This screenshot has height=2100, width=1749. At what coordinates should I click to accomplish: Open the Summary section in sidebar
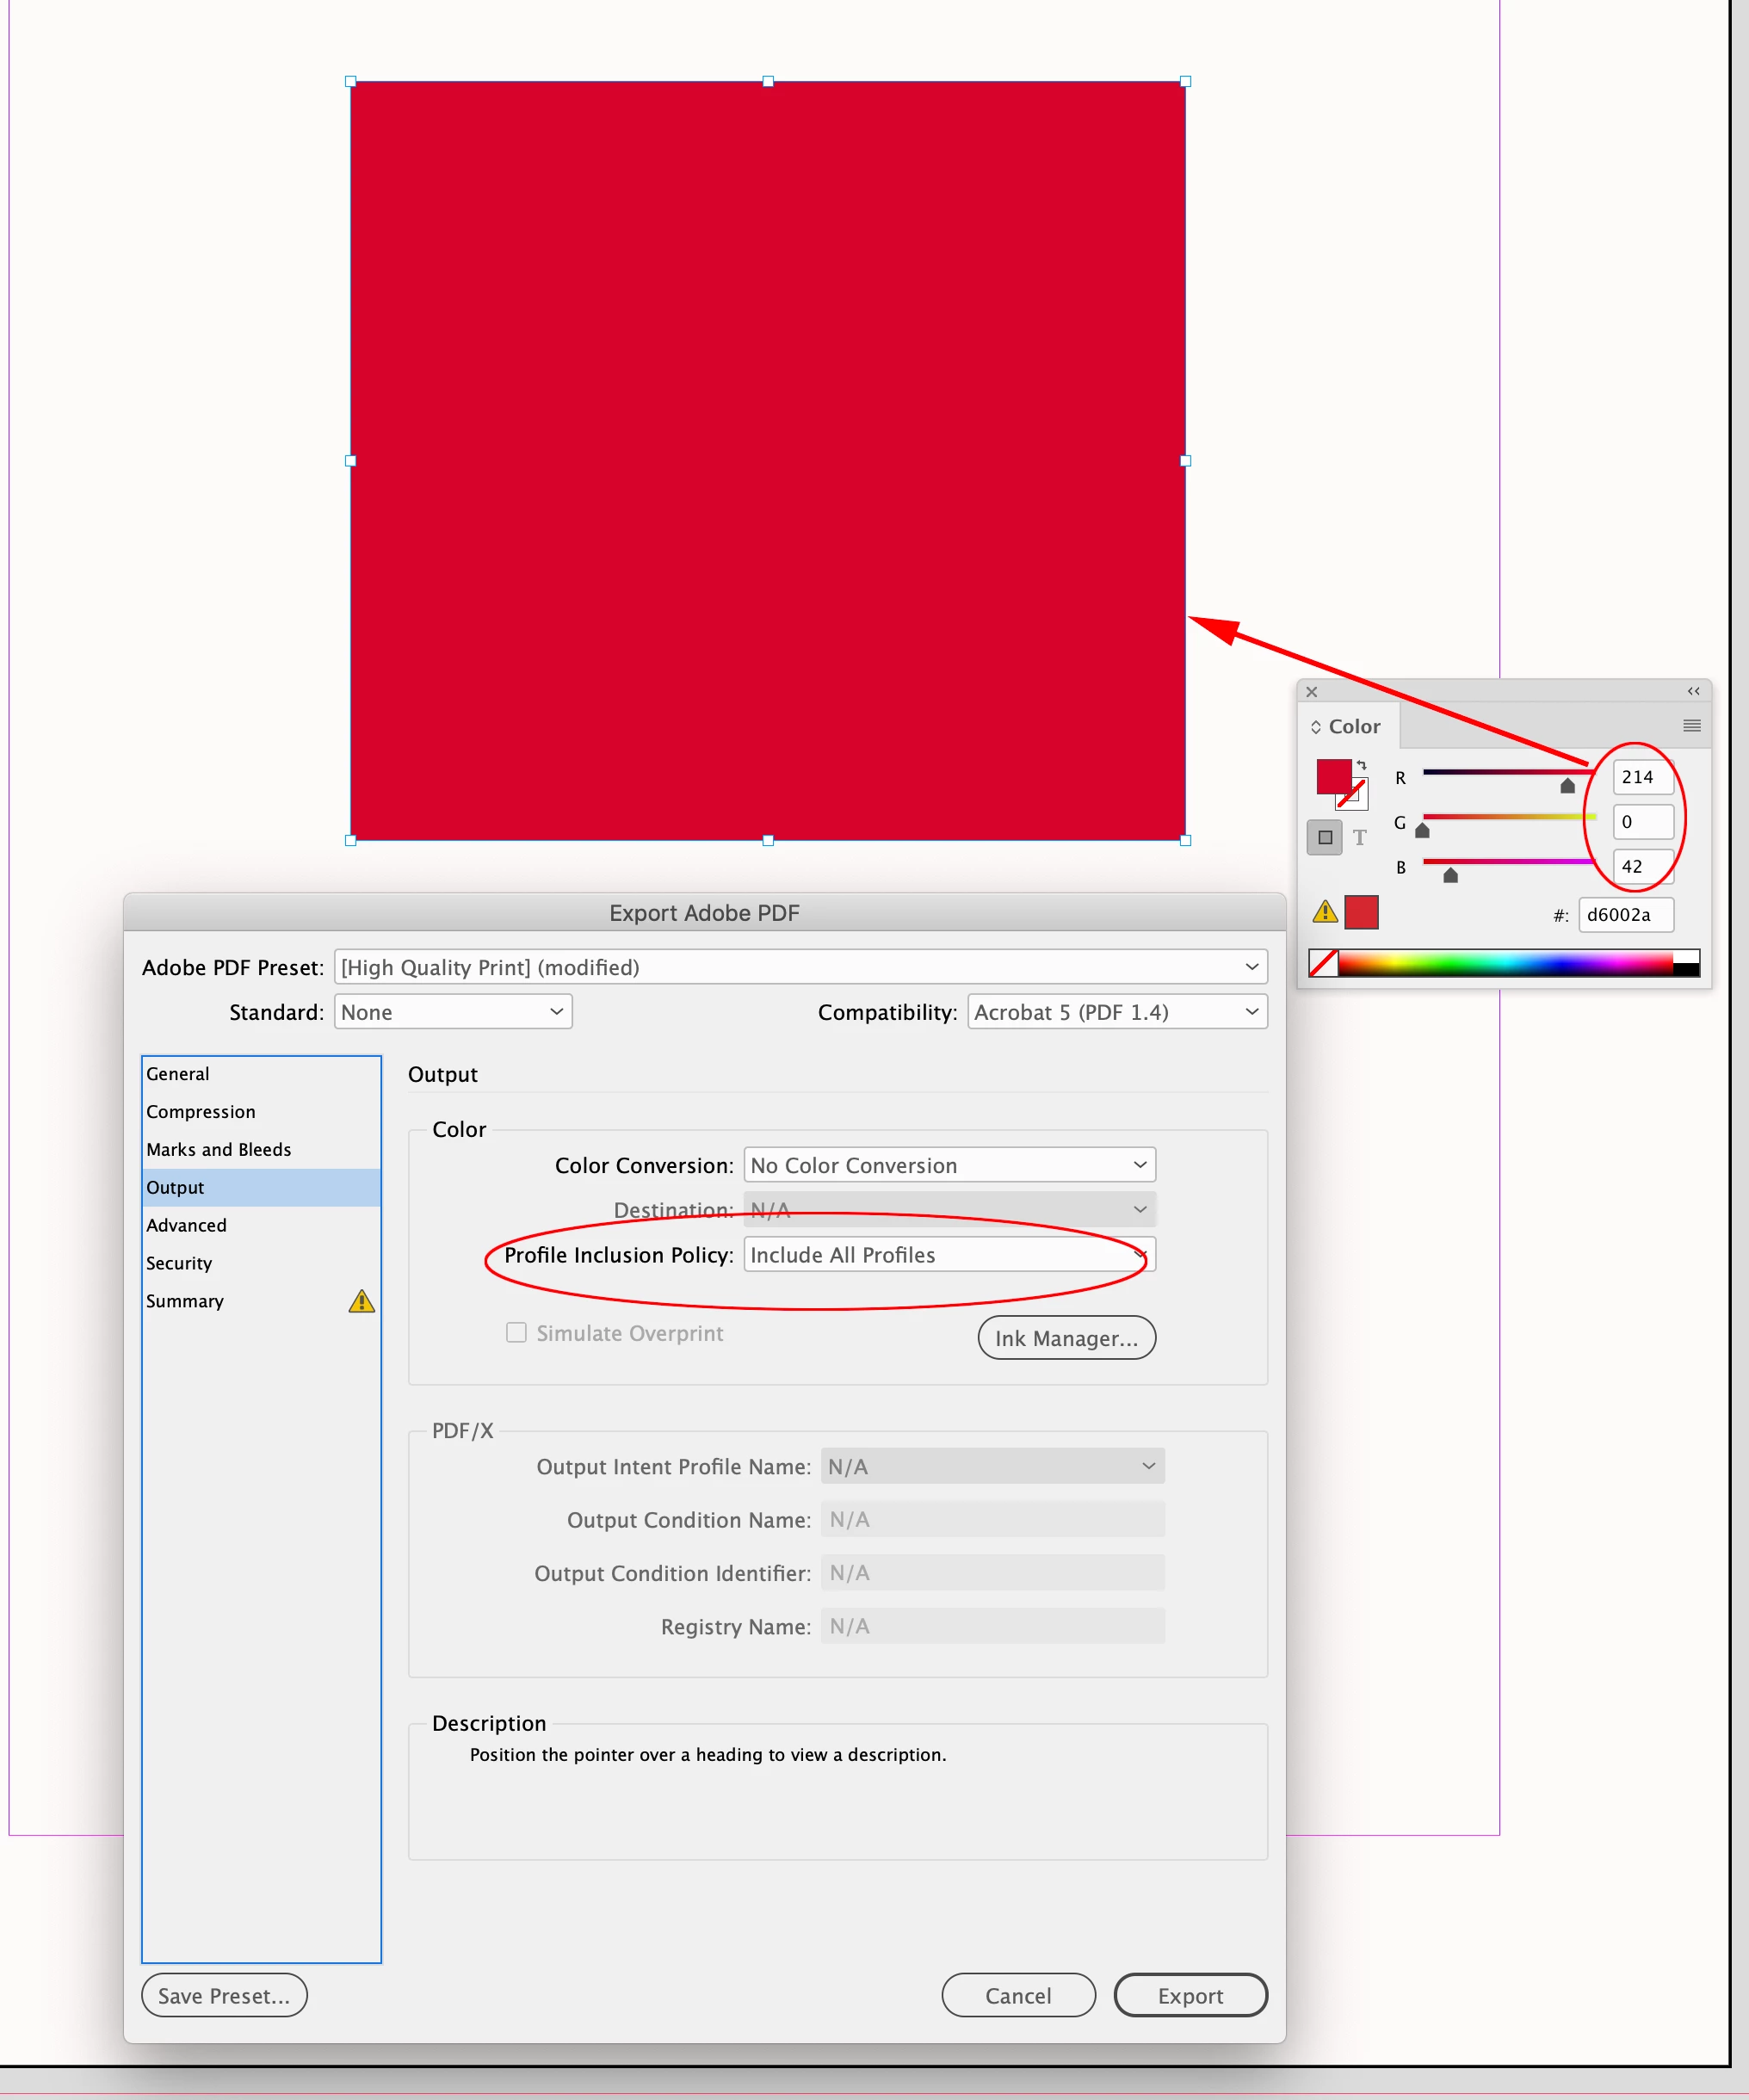pyautogui.click(x=185, y=1300)
